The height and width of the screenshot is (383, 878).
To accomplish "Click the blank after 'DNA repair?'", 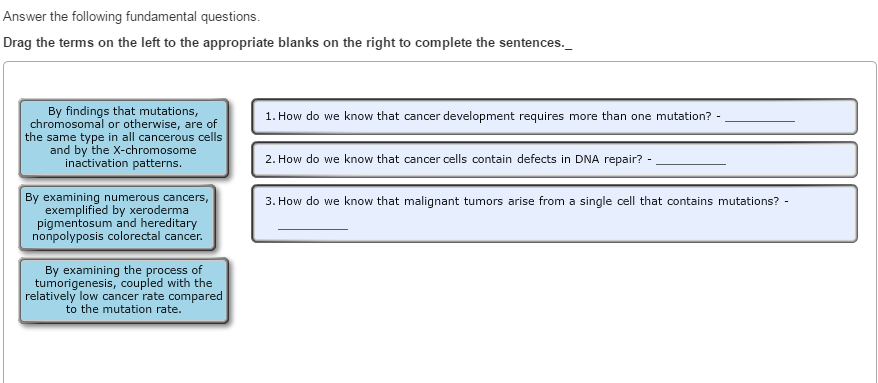I will point(690,160).
